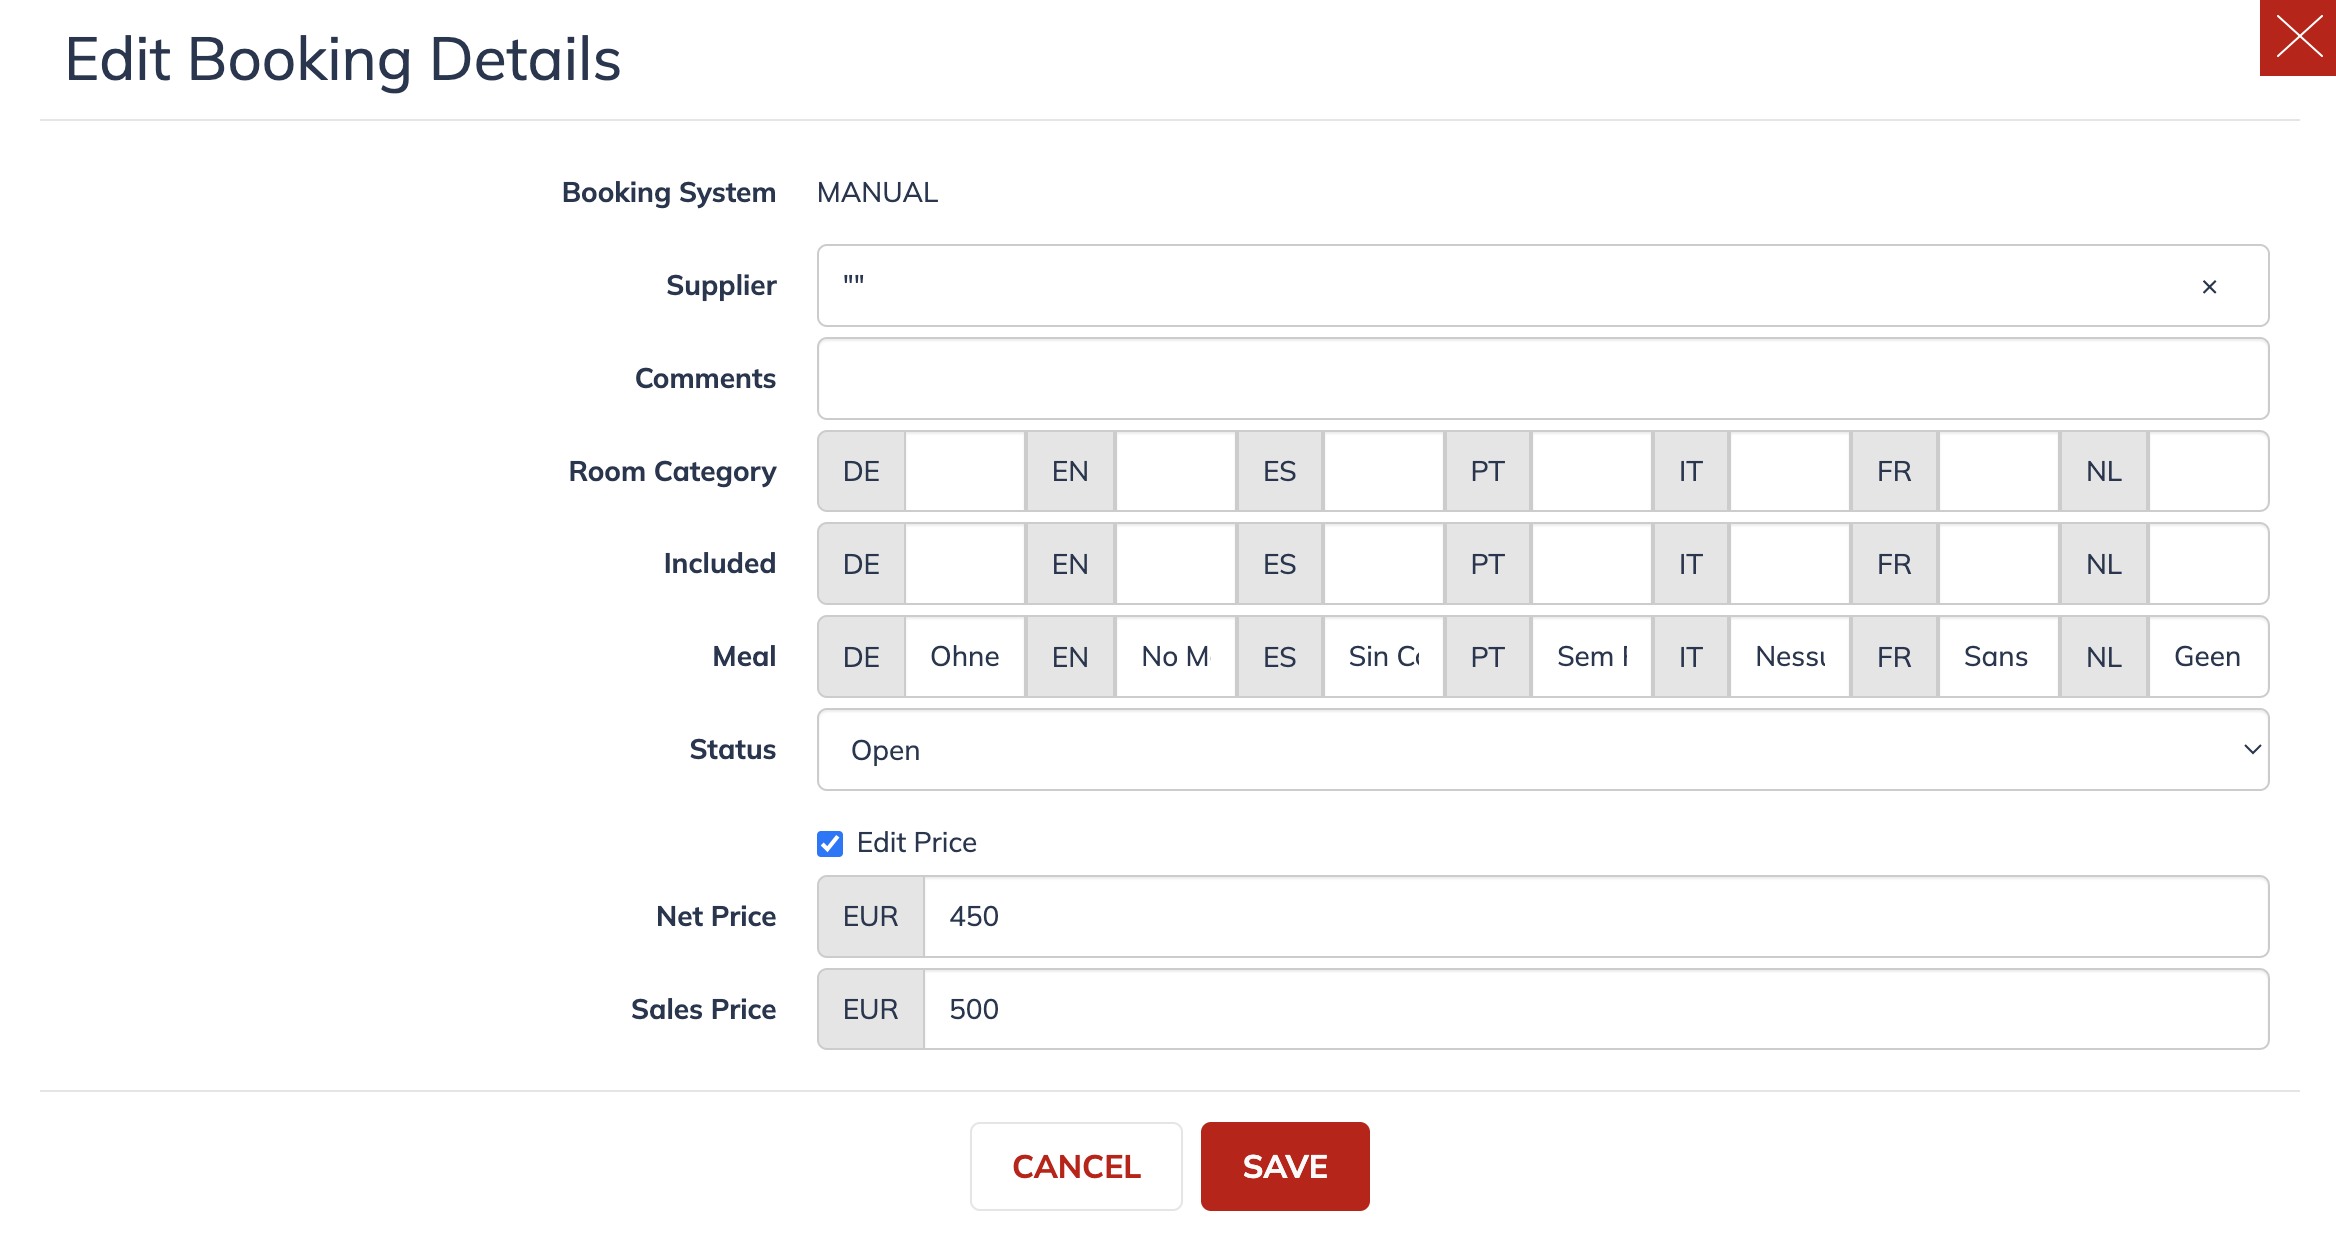The height and width of the screenshot is (1236, 2336).
Task: Open the Status dropdown
Action: 1543,750
